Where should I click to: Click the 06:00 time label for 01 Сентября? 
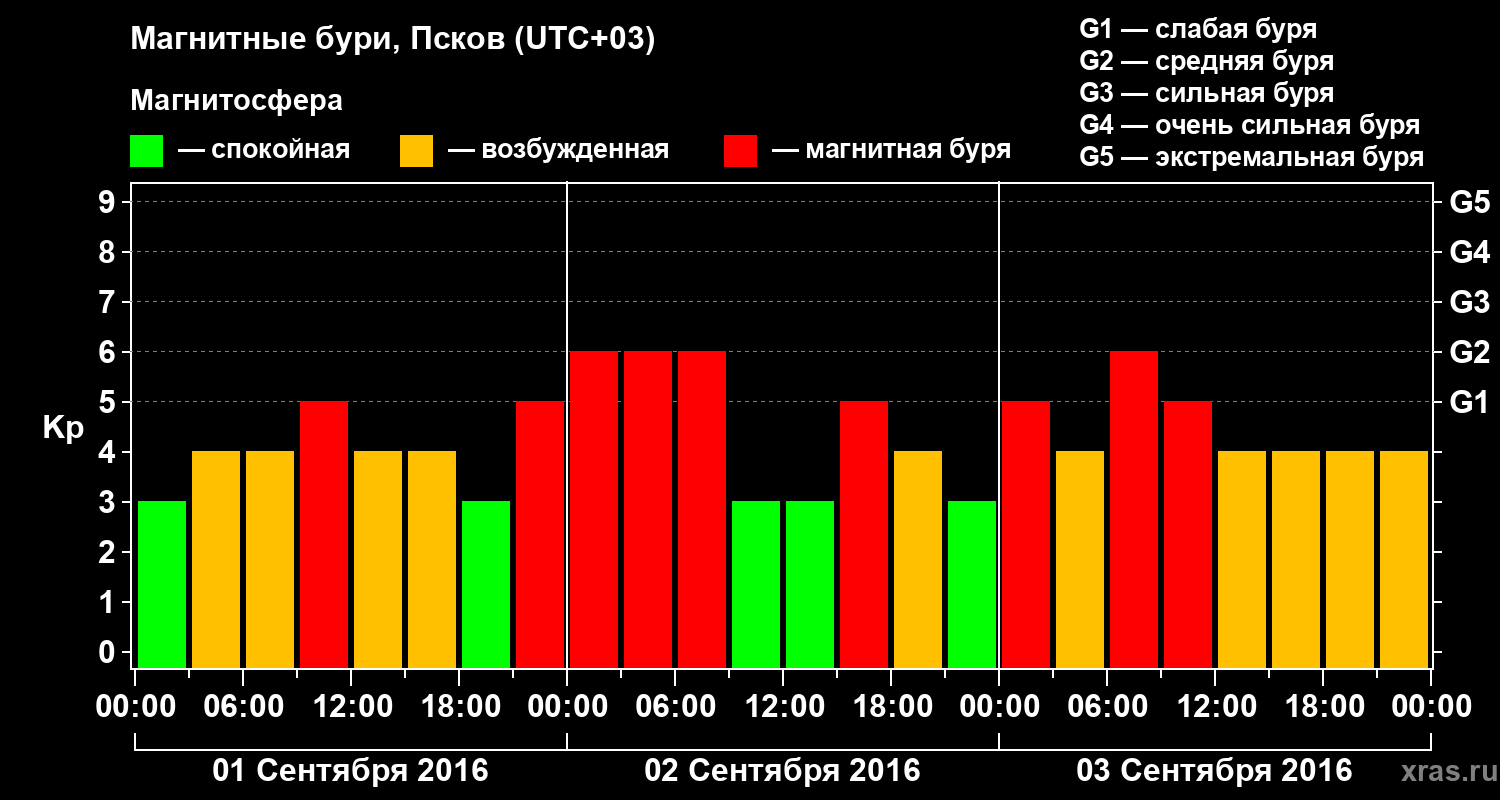click(x=243, y=706)
